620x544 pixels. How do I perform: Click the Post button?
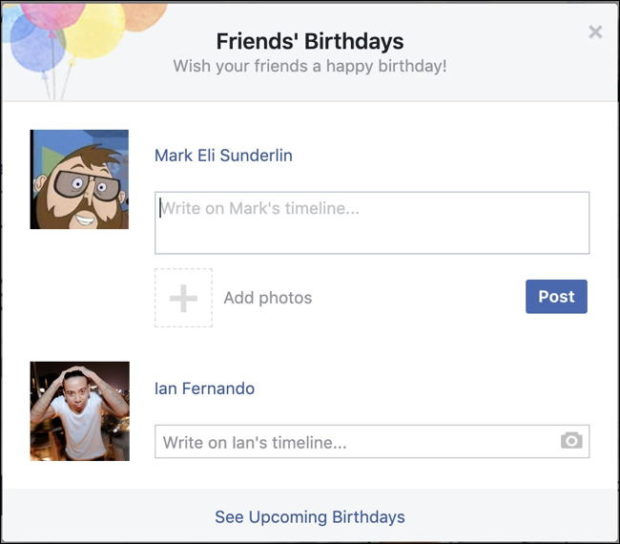[556, 297]
